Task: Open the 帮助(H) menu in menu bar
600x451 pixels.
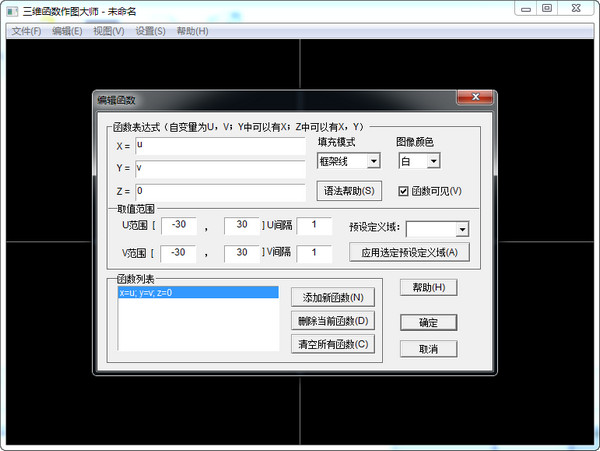Action: pyautogui.click(x=192, y=31)
